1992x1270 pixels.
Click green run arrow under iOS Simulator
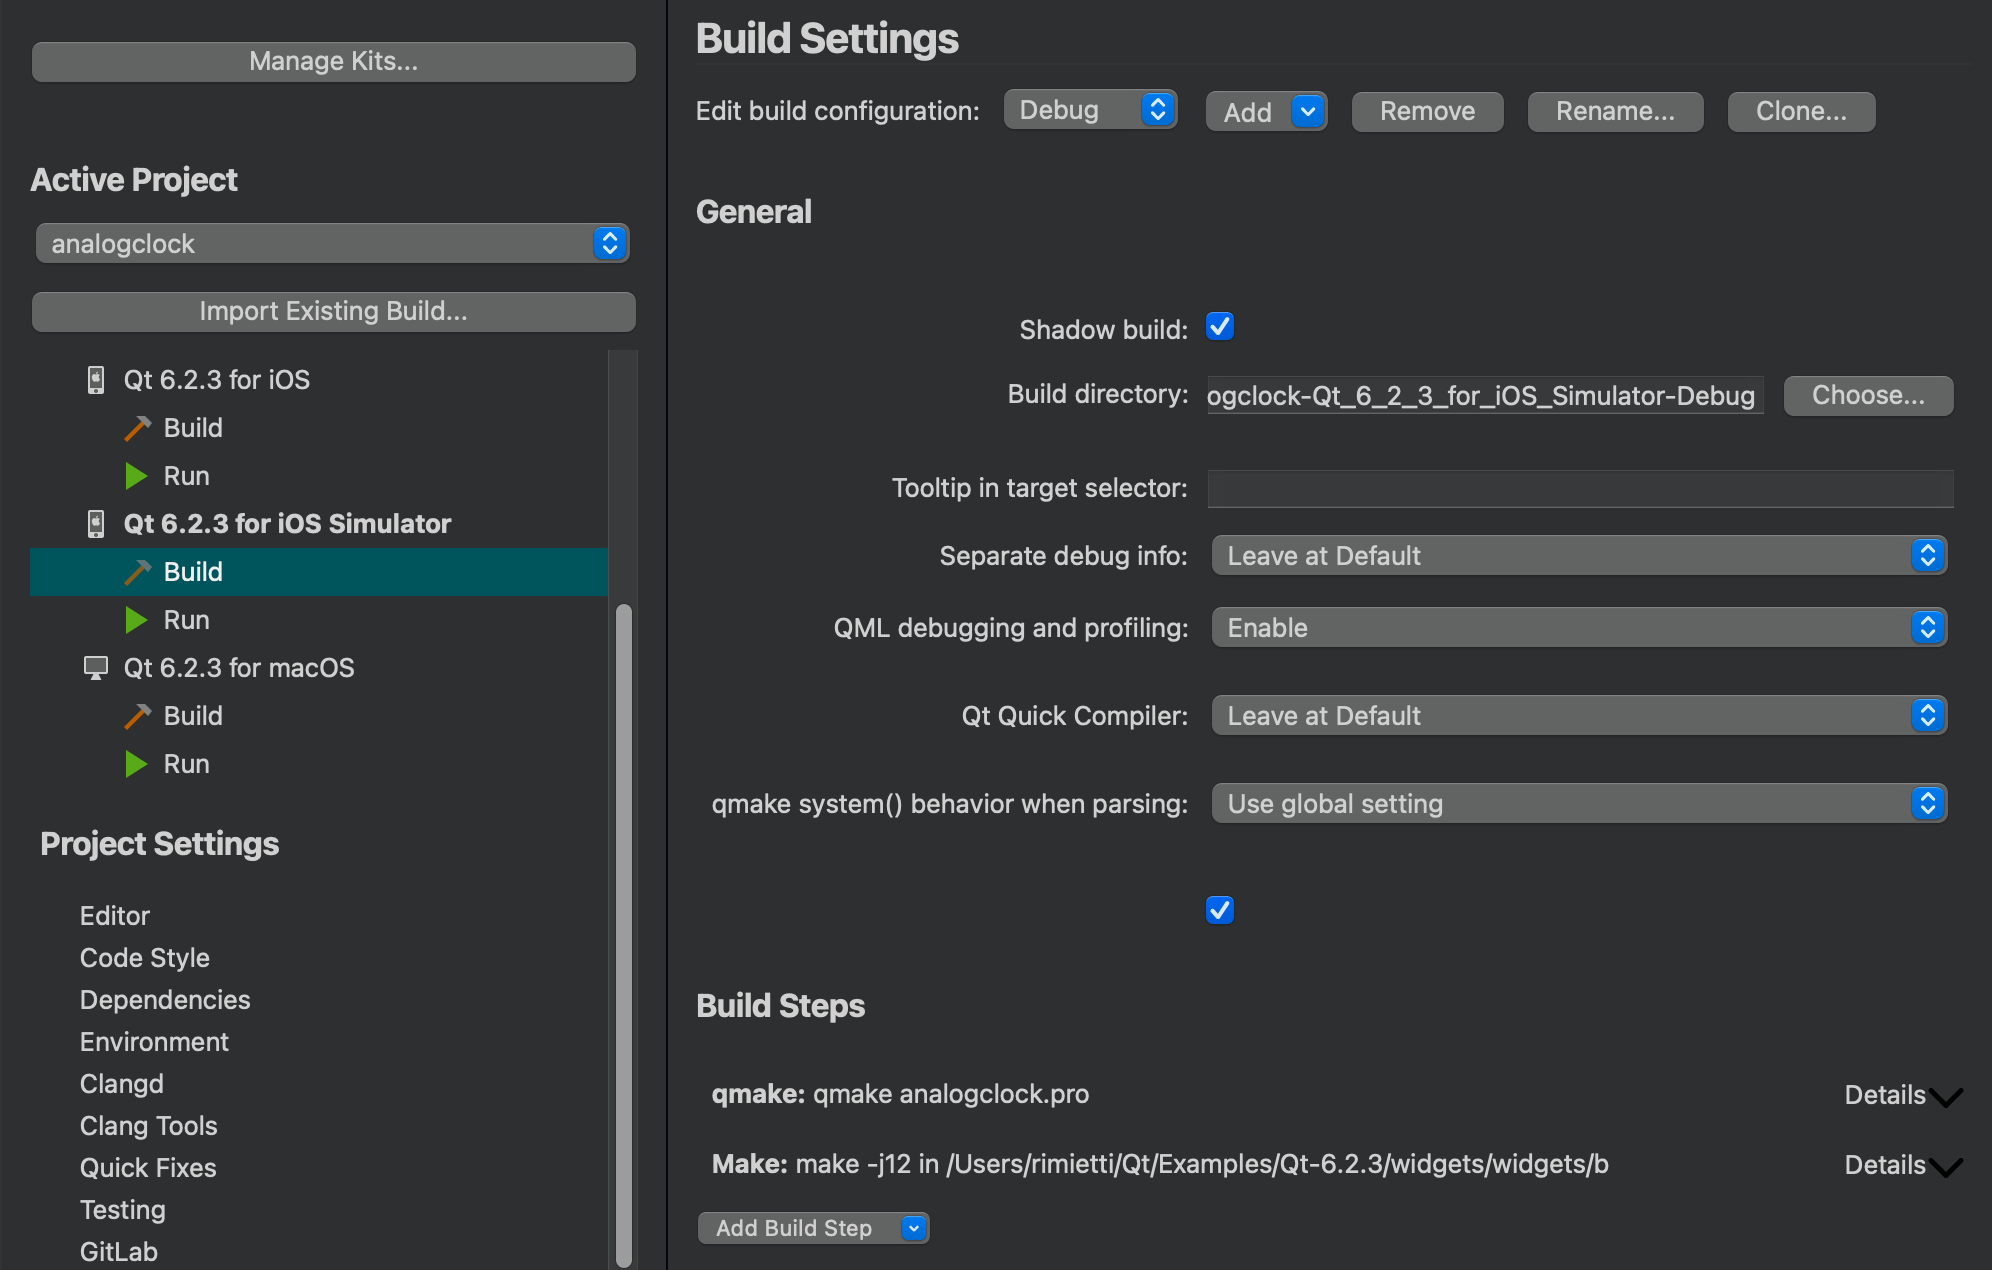coord(136,620)
